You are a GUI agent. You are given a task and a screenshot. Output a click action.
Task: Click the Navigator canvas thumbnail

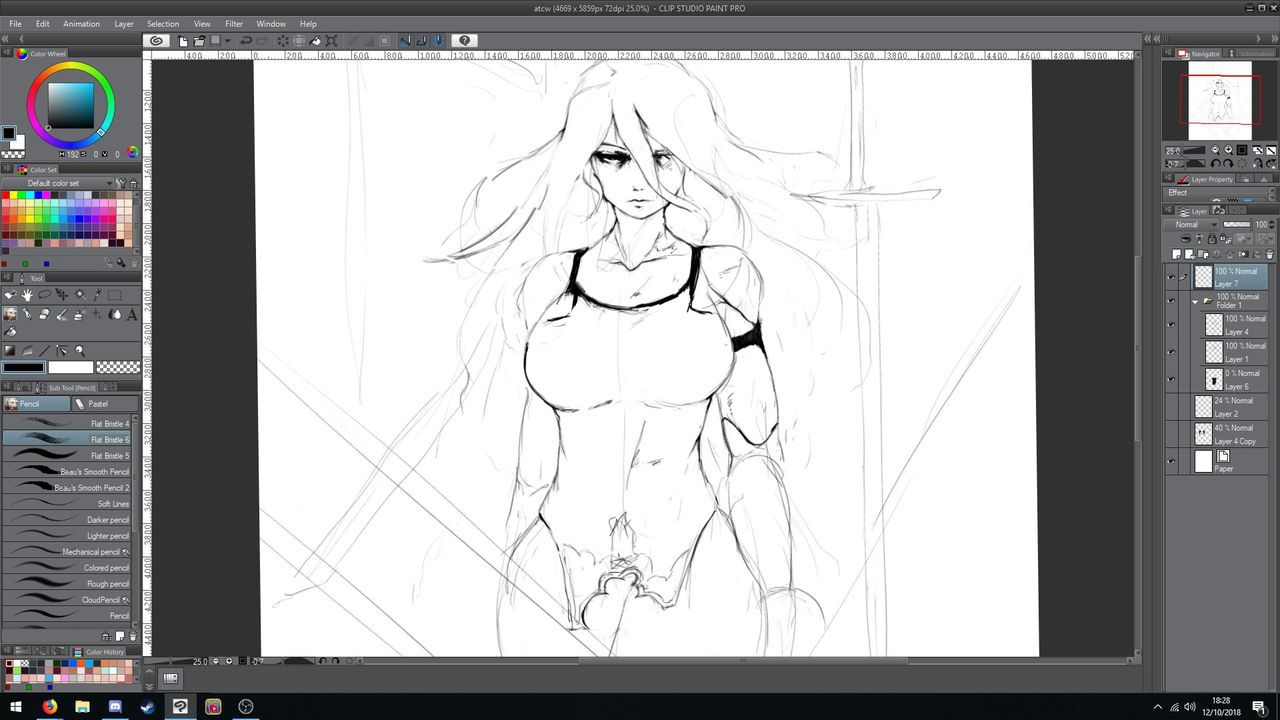(x=1219, y=100)
